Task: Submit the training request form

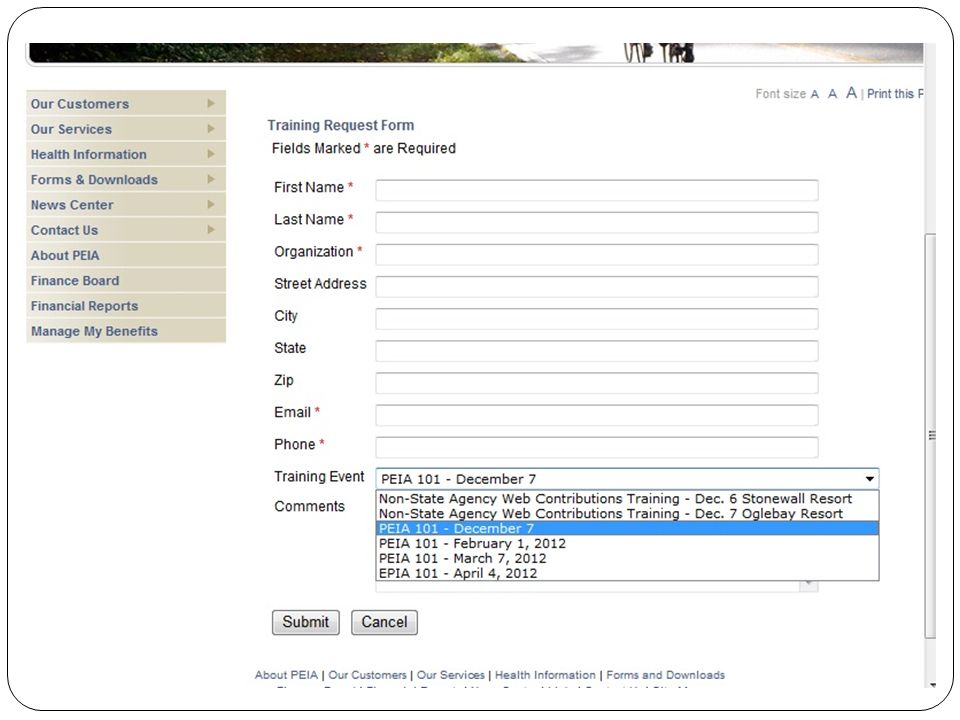Action: 306,622
